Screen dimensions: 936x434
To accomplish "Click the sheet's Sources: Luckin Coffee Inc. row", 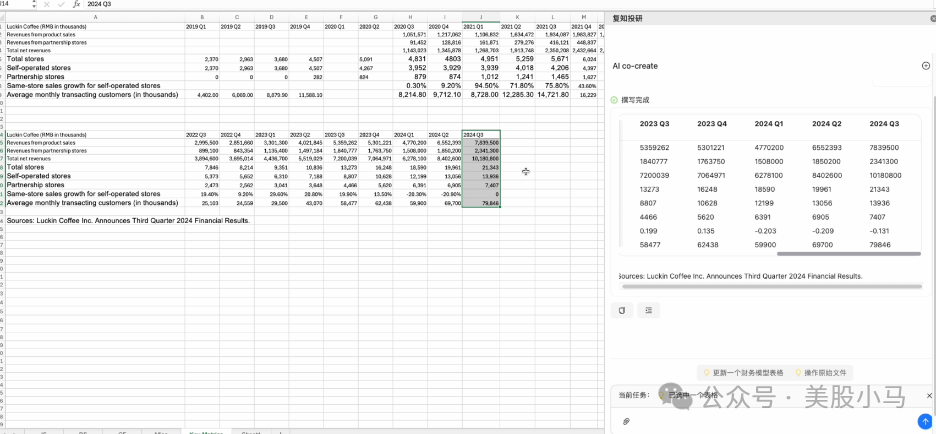I will coord(128,220).
